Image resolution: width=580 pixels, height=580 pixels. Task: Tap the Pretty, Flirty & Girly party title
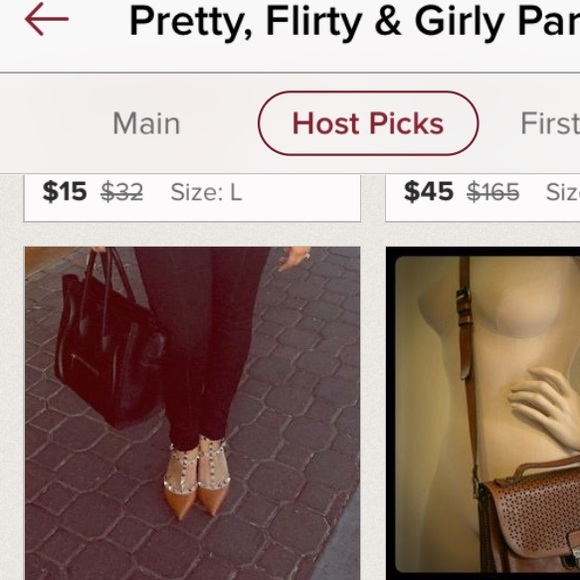(x=354, y=21)
